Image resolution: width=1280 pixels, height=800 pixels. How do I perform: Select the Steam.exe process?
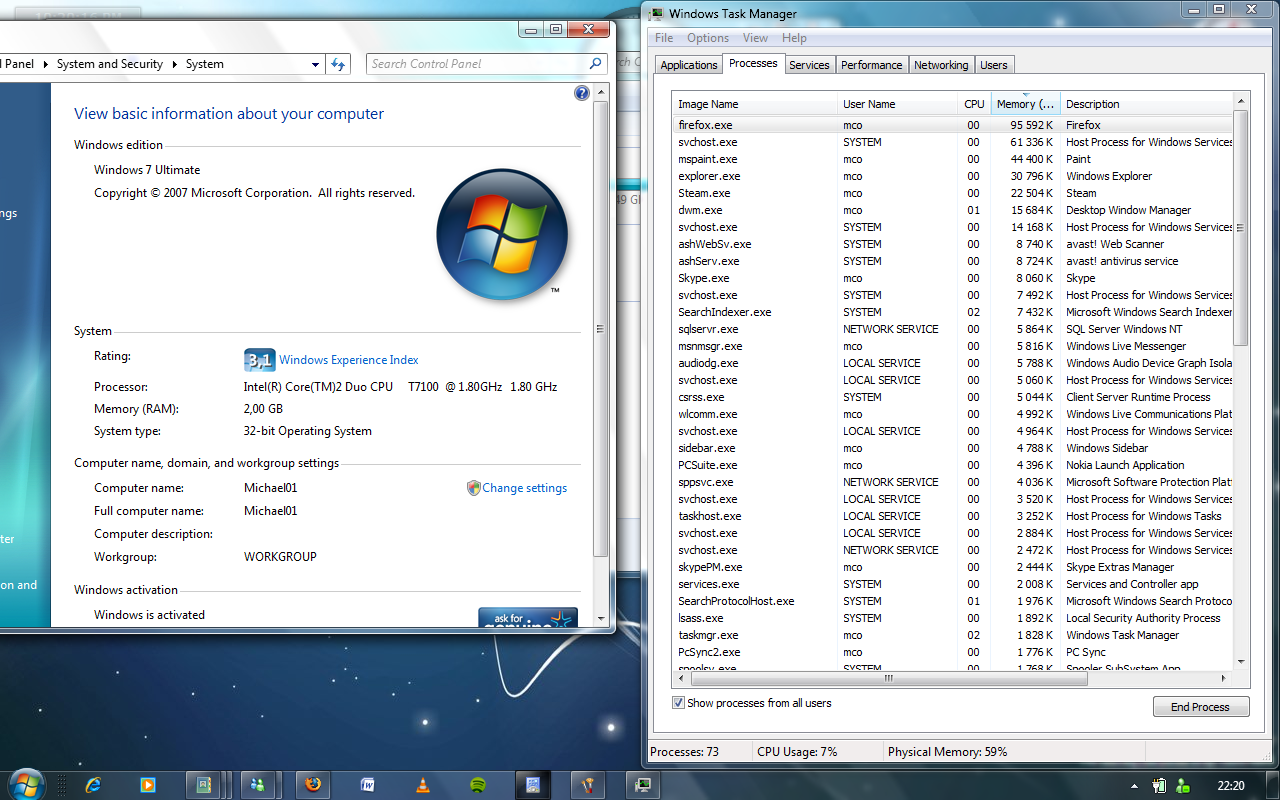[953, 193]
